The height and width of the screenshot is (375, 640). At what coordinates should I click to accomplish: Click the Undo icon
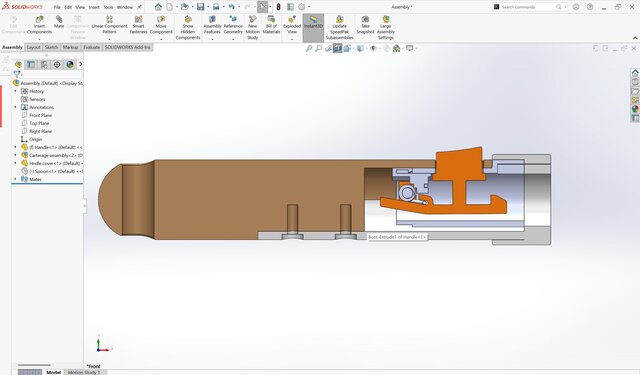[x=231, y=7]
